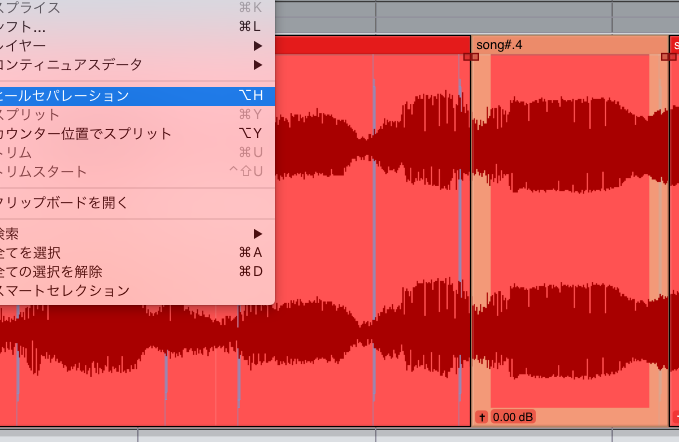Select the menu item with shortcut ⌥Y
Viewport: 679px width, 442px height.
[x=137, y=134]
